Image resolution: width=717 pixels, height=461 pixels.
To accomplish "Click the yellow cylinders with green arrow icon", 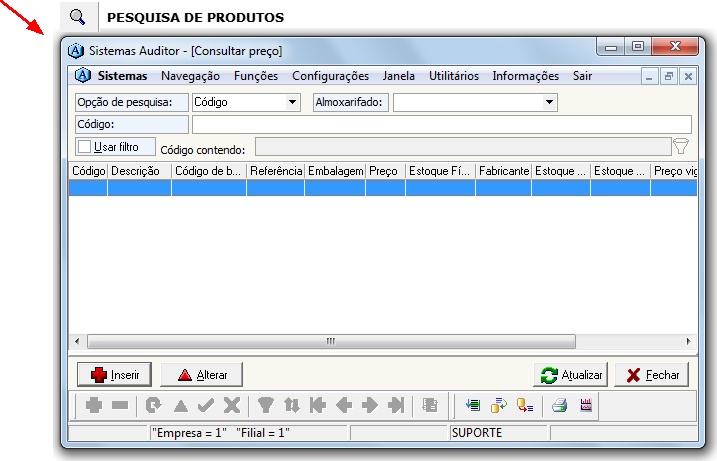I will (499, 405).
